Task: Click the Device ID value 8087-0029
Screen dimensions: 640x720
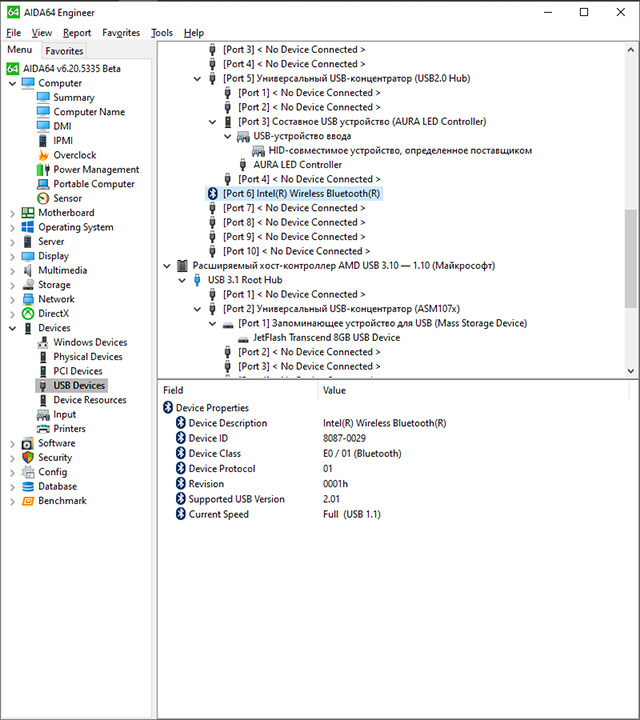Action: coord(344,439)
